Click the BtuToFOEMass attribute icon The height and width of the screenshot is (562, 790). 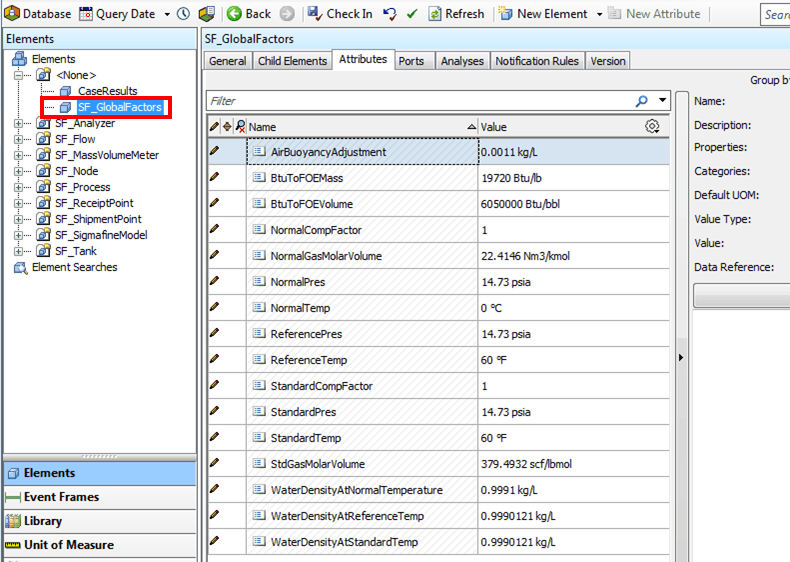click(x=259, y=177)
